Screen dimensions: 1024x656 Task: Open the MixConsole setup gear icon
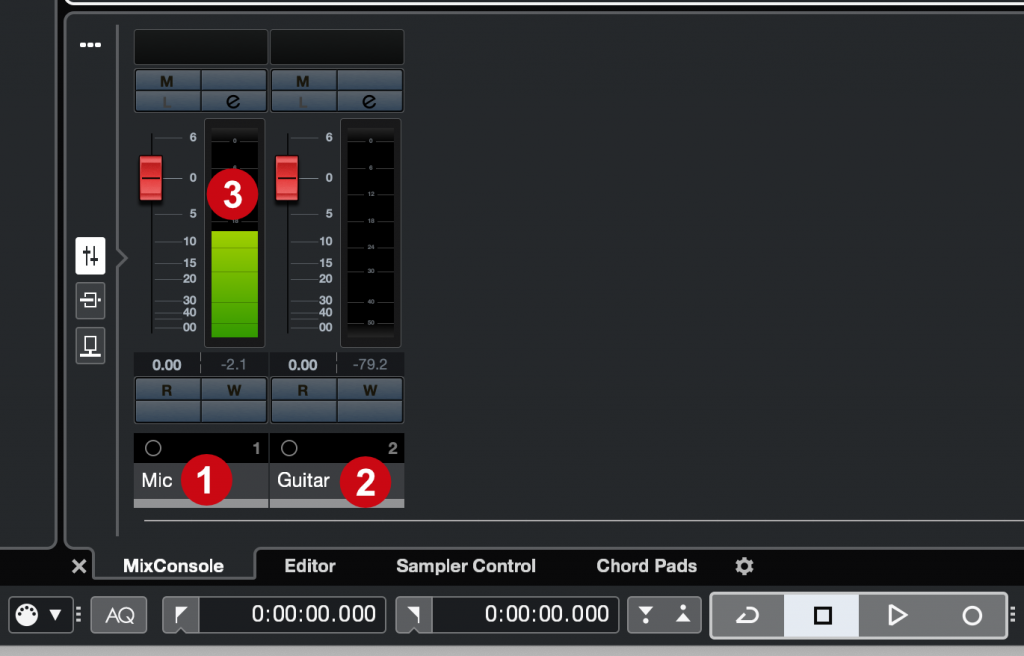coord(744,566)
